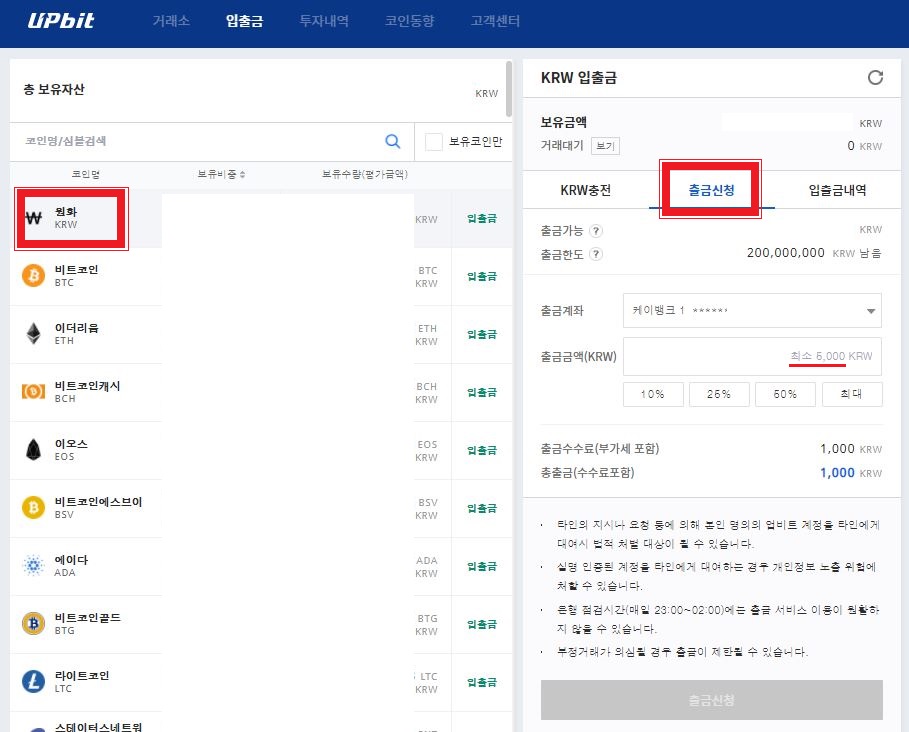Open the 코인동향 menu
The width and height of the screenshot is (909, 732).
click(x=410, y=21)
